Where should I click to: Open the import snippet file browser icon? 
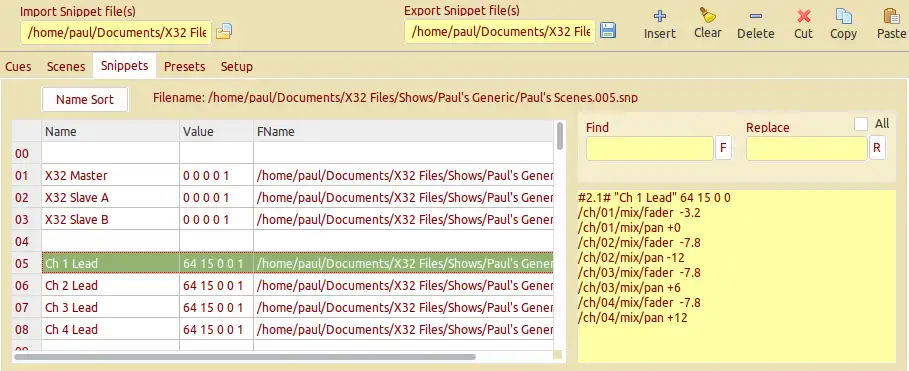coord(224,31)
